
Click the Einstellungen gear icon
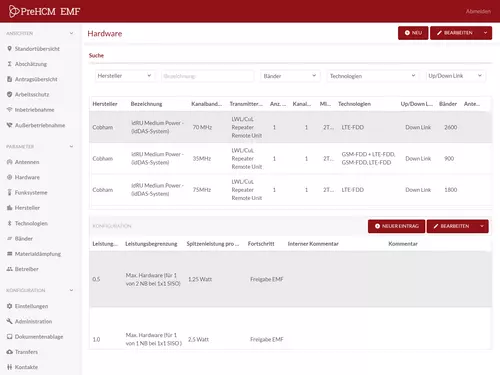tap(9, 306)
